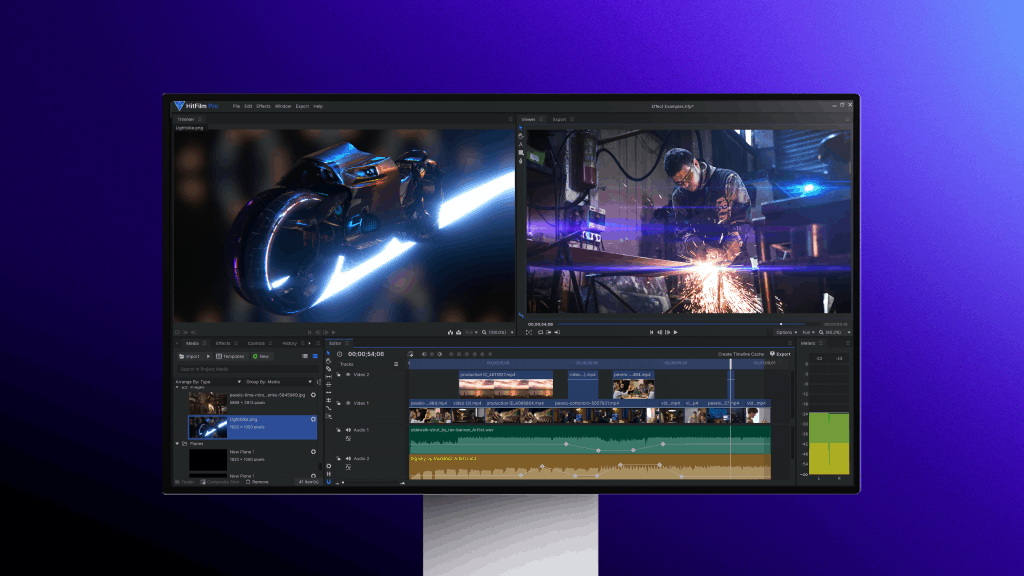The image size is (1024, 576).
Task: Select the Lightbike.png thumbnail
Action: tap(208, 426)
